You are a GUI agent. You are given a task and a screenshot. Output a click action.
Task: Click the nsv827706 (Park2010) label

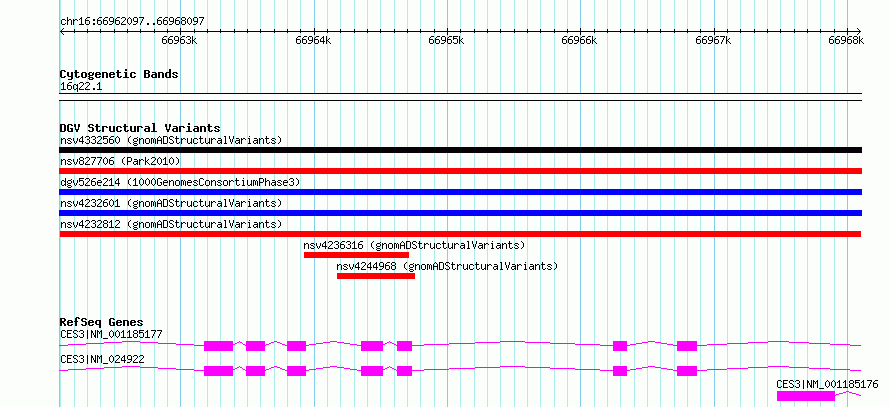120,162
